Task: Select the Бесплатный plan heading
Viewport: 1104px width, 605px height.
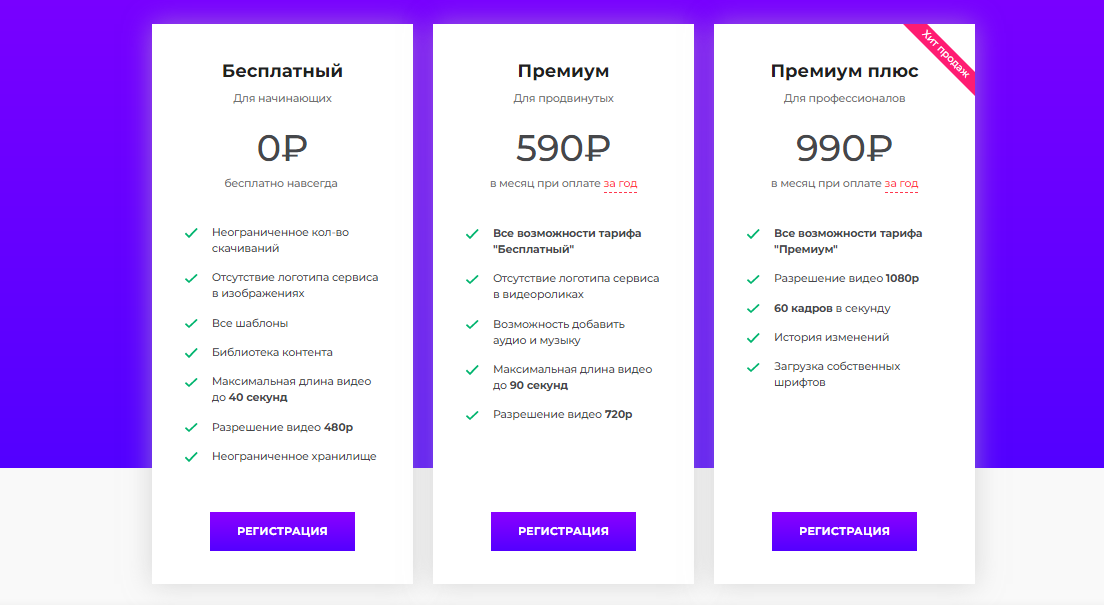Action: pos(282,71)
